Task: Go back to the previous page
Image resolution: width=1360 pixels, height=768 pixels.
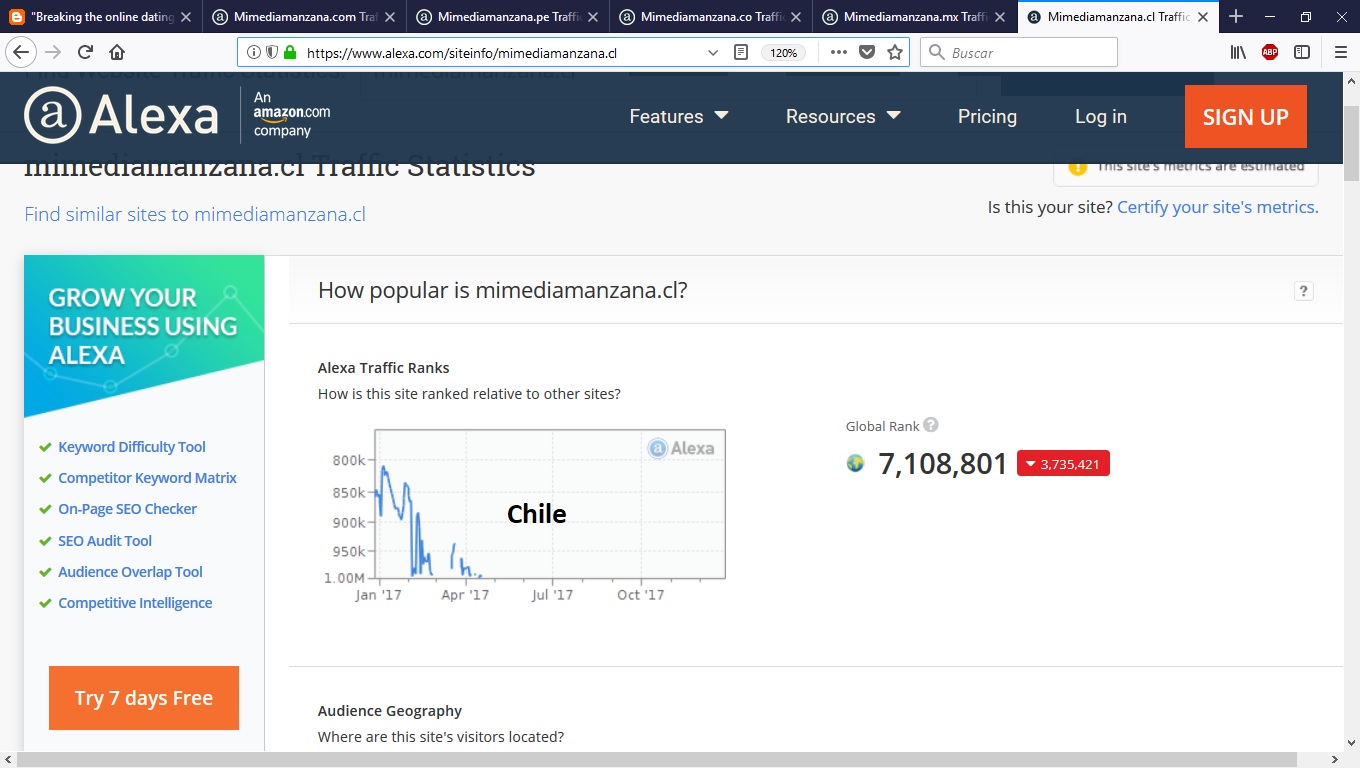Action: pyautogui.click(x=21, y=53)
